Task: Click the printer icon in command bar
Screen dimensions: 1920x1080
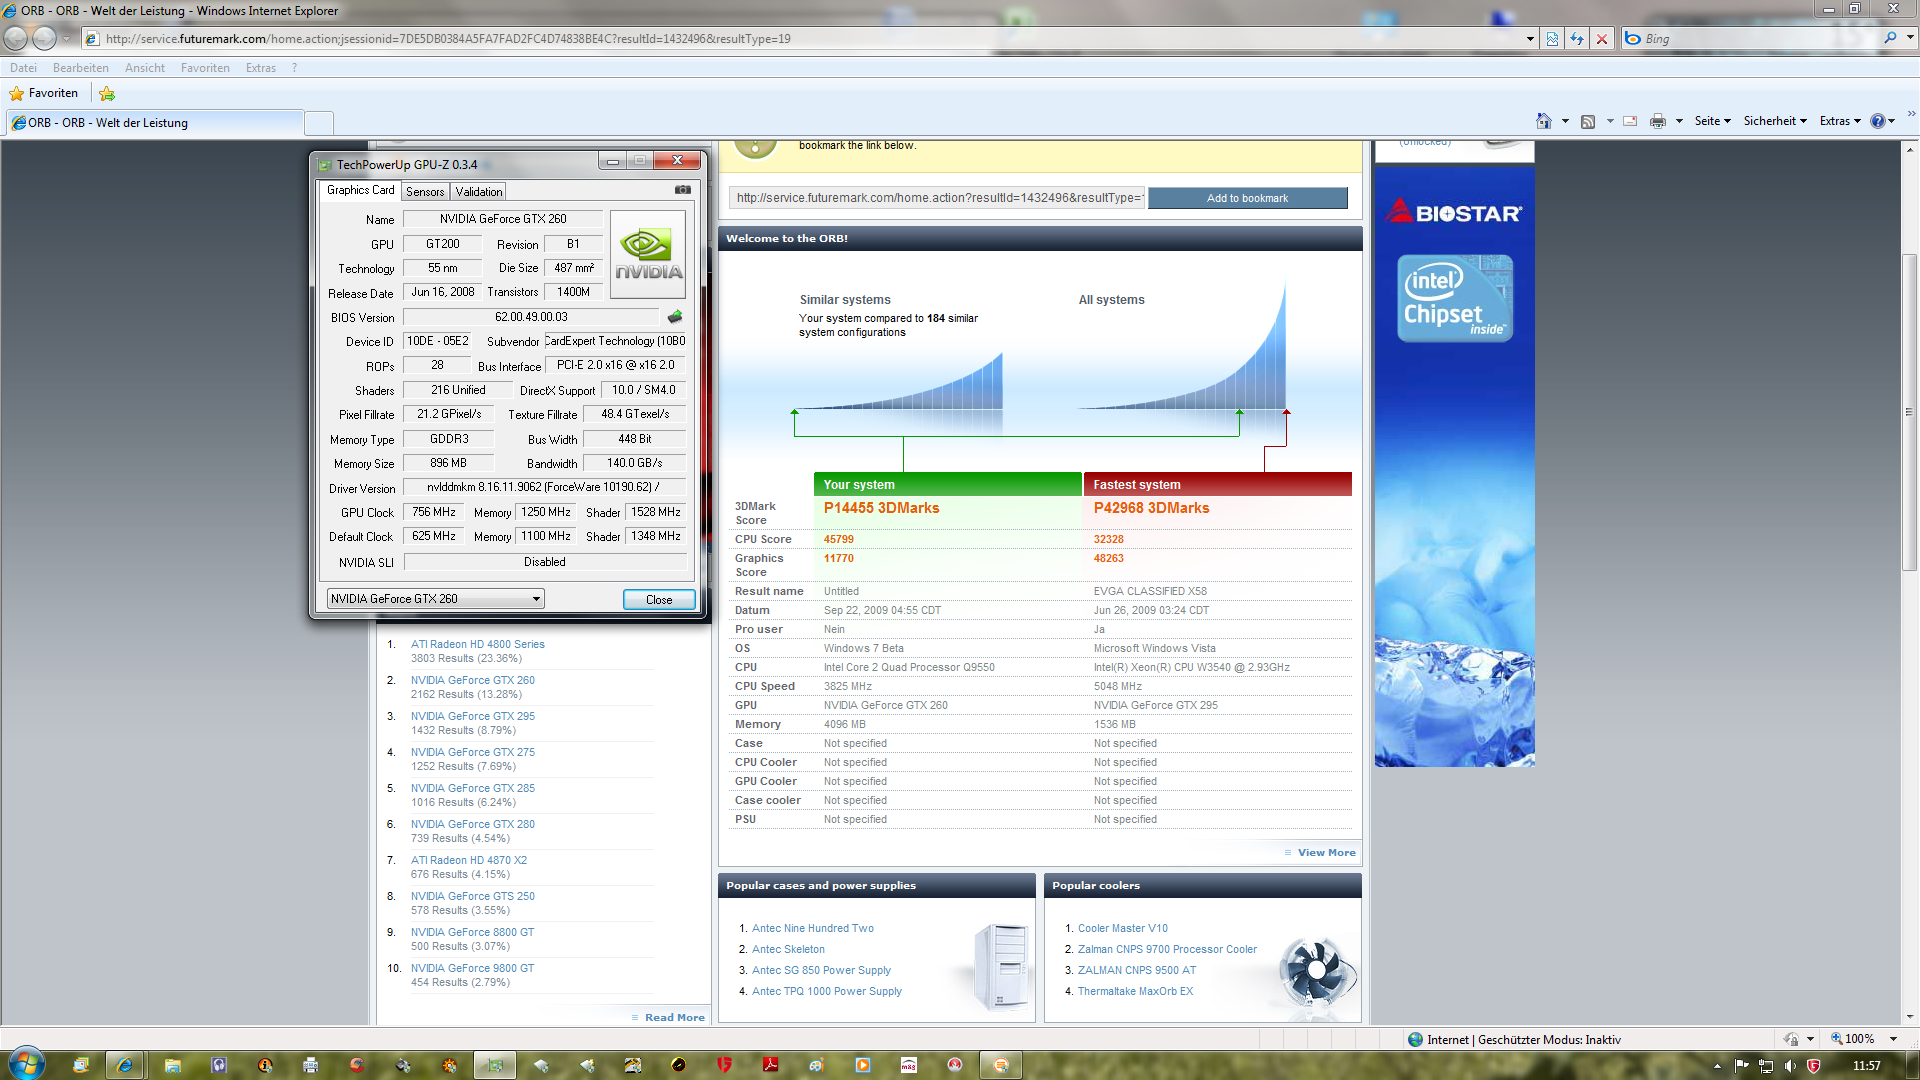Action: 1657,121
